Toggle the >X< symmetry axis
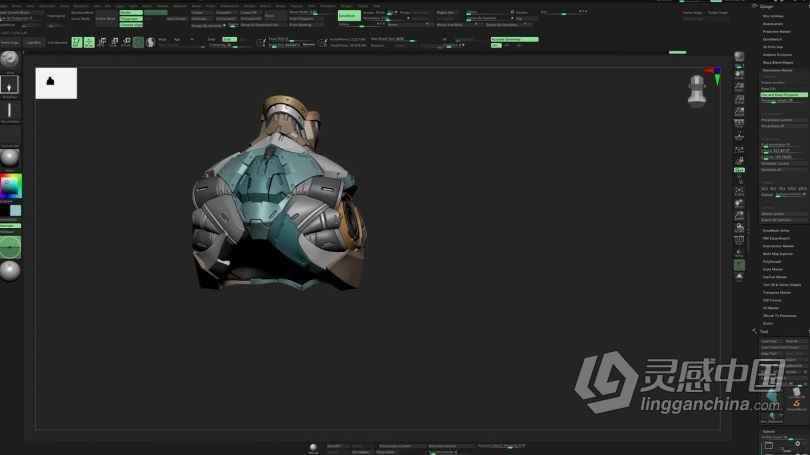This screenshot has height=455, width=810. (496, 45)
